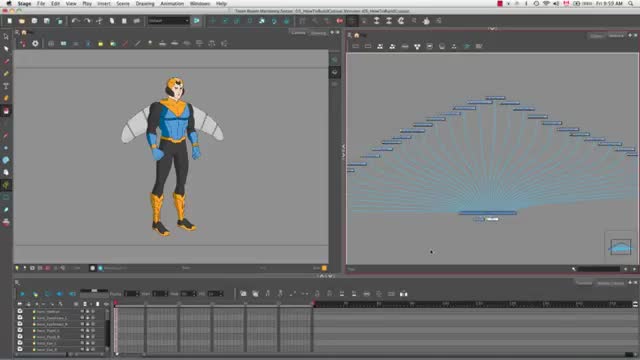Click the Spotlight icon in the Spotlight menu bar
Screen dimensions: 640x360
click(631, 4)
